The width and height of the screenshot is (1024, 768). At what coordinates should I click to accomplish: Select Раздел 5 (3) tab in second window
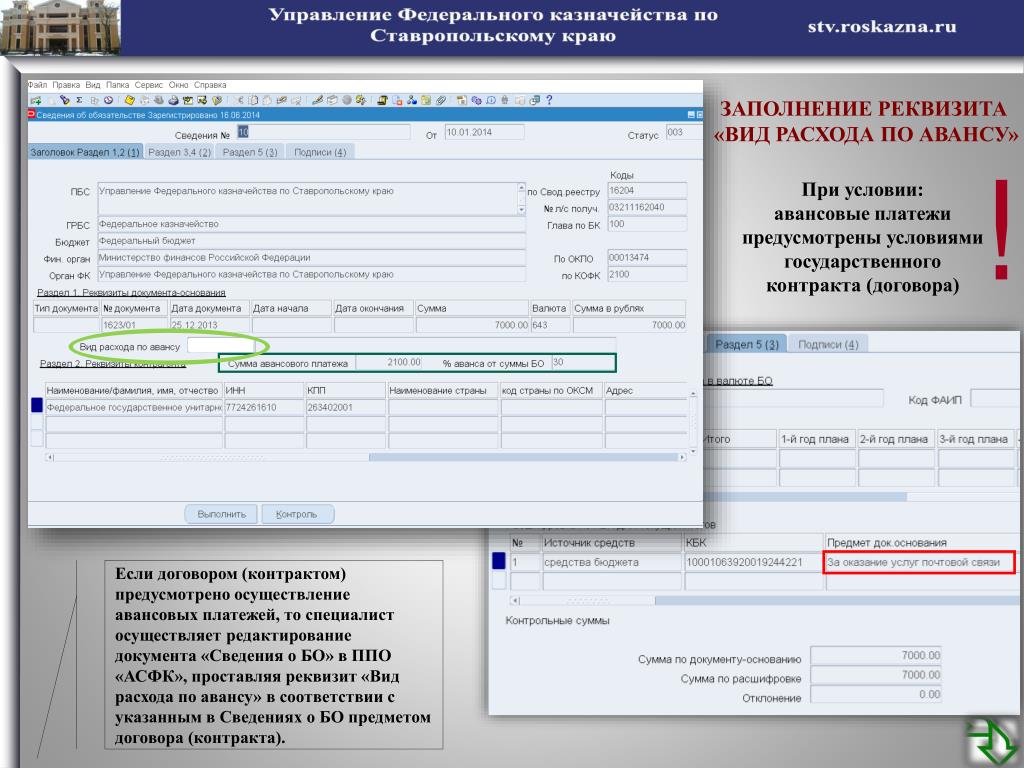pos(746,344)
